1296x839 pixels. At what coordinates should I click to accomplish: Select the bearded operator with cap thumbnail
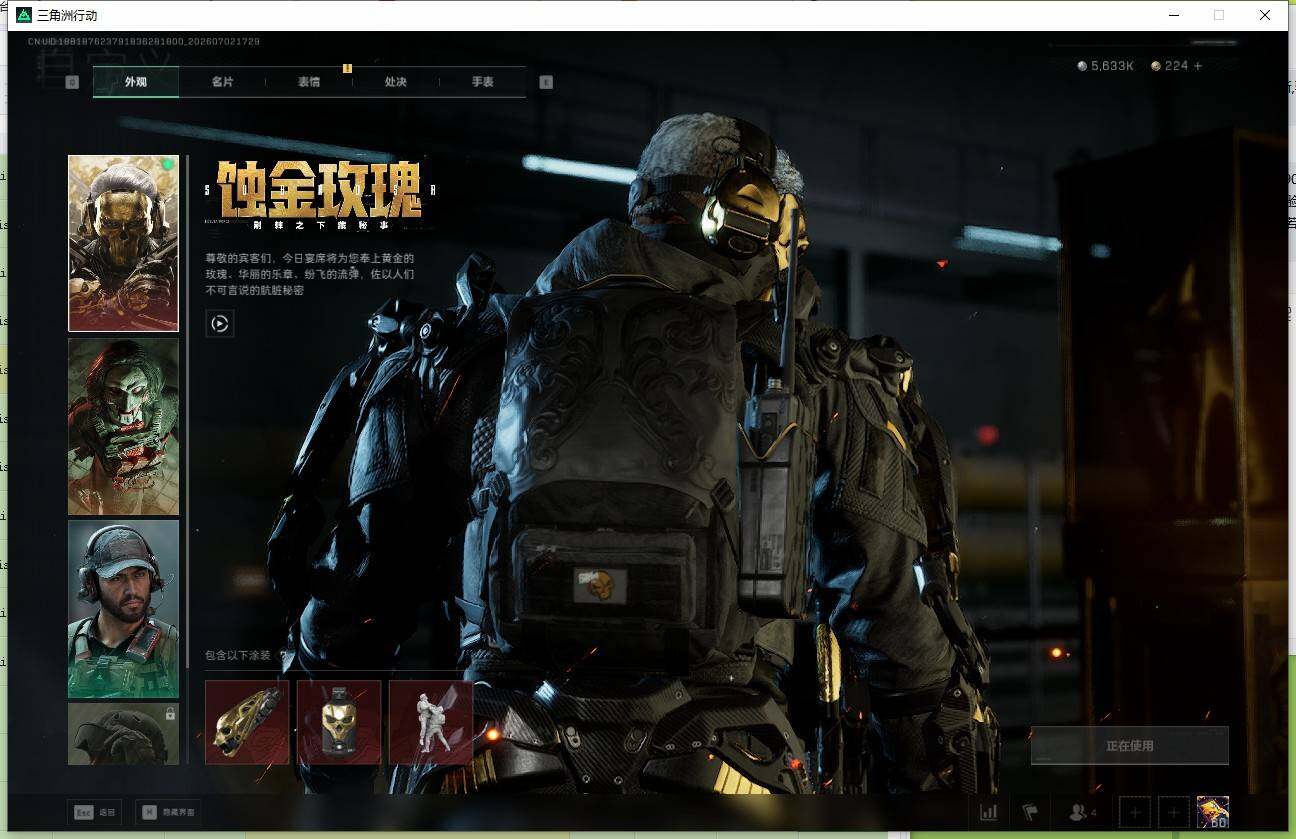(x=123, y=608)
